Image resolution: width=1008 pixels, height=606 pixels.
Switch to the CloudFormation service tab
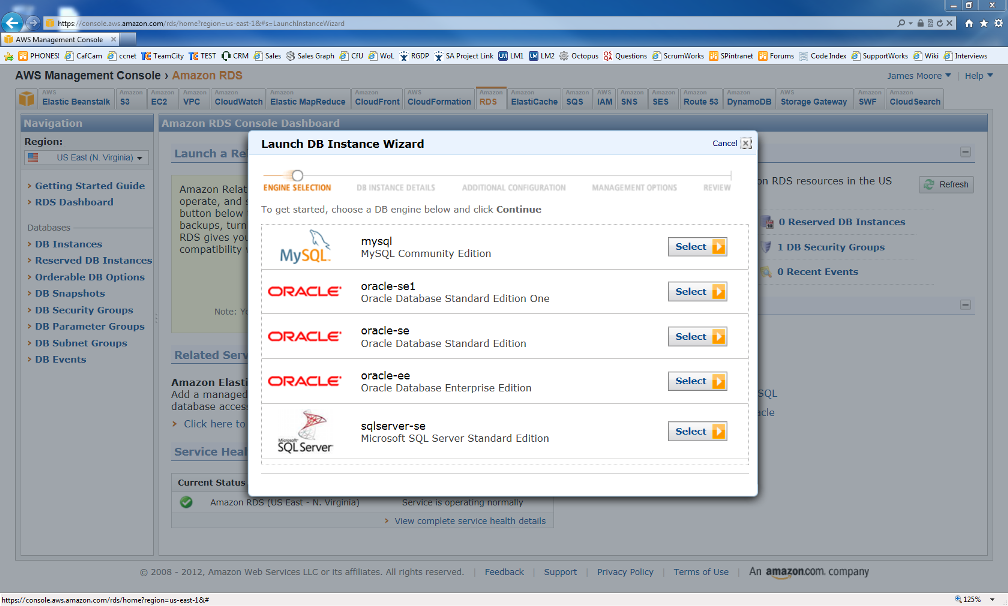(439, 99)
